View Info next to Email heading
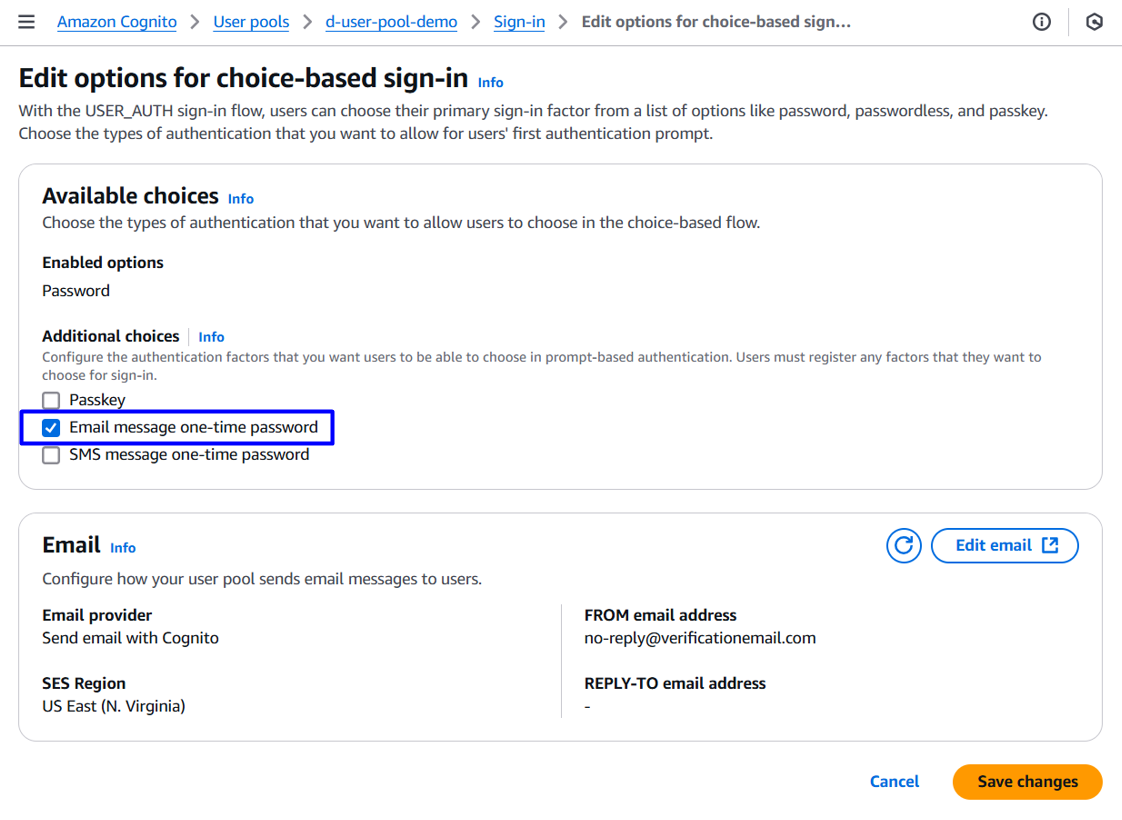Screen dimensions: 1122x820 [x=123, y=548]
